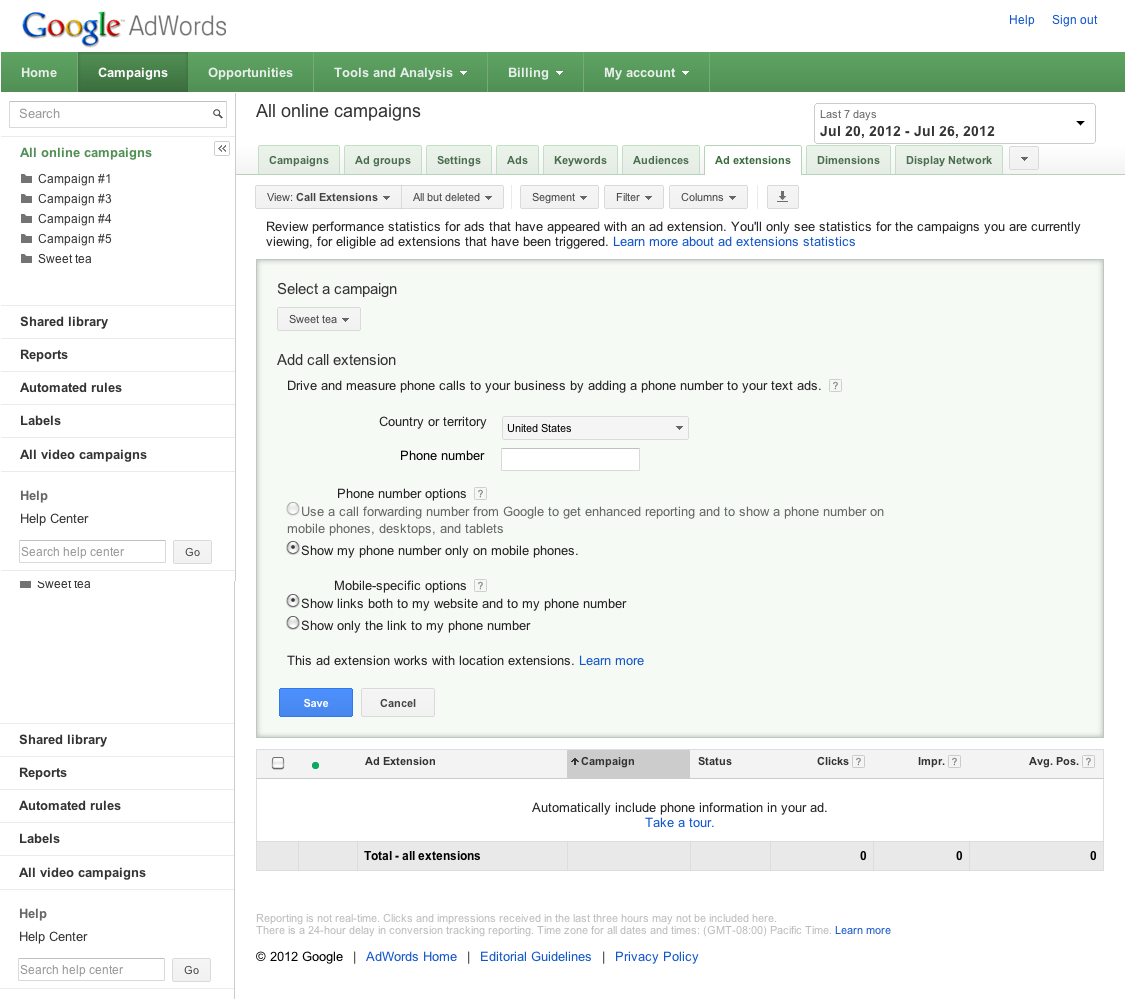
Task: Select 'Show only the link to my phone number'
Action: (293, 623)
